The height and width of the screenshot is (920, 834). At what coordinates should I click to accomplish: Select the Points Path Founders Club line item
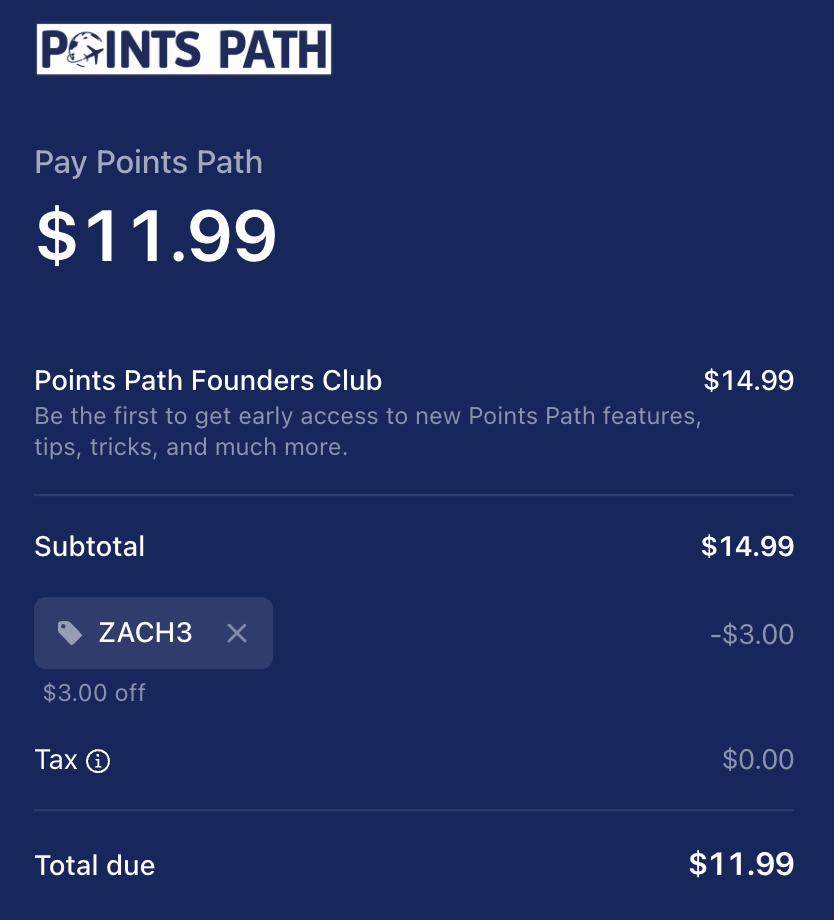coord(208,381)
